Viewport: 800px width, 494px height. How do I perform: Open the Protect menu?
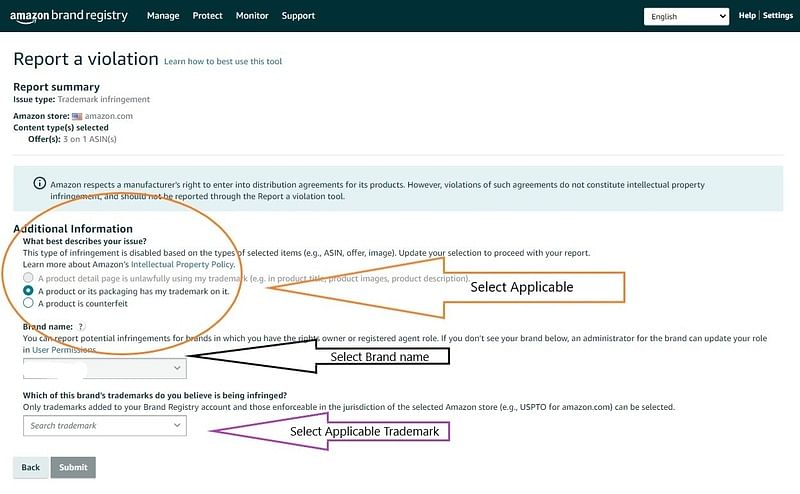pyautogui.click(x=207, y=16)
